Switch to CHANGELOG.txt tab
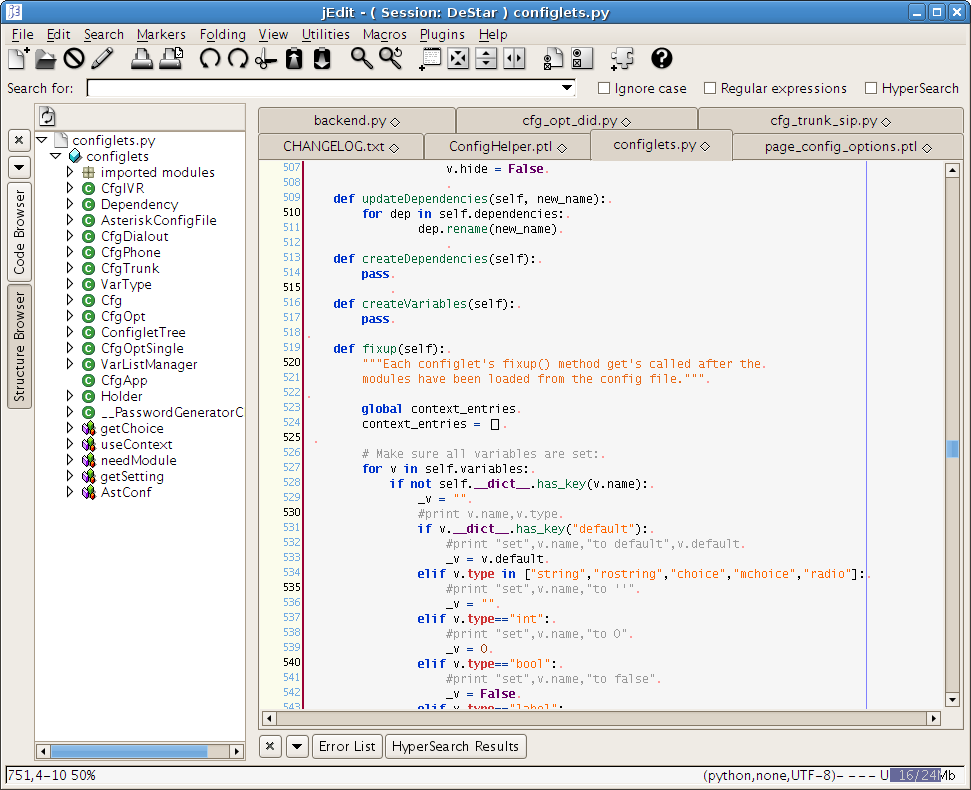Viewport: 971px width, 790px height. point(341,147)
